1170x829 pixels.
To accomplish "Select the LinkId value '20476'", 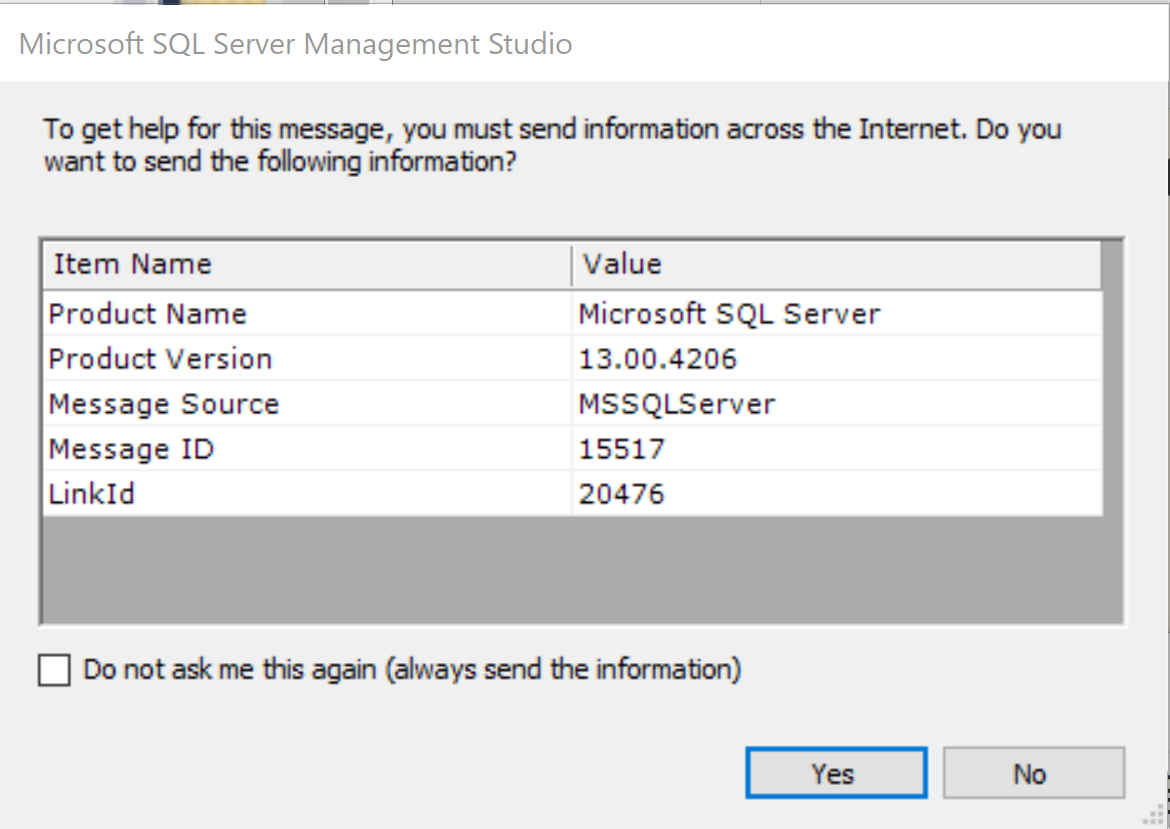I will (622, 492).
